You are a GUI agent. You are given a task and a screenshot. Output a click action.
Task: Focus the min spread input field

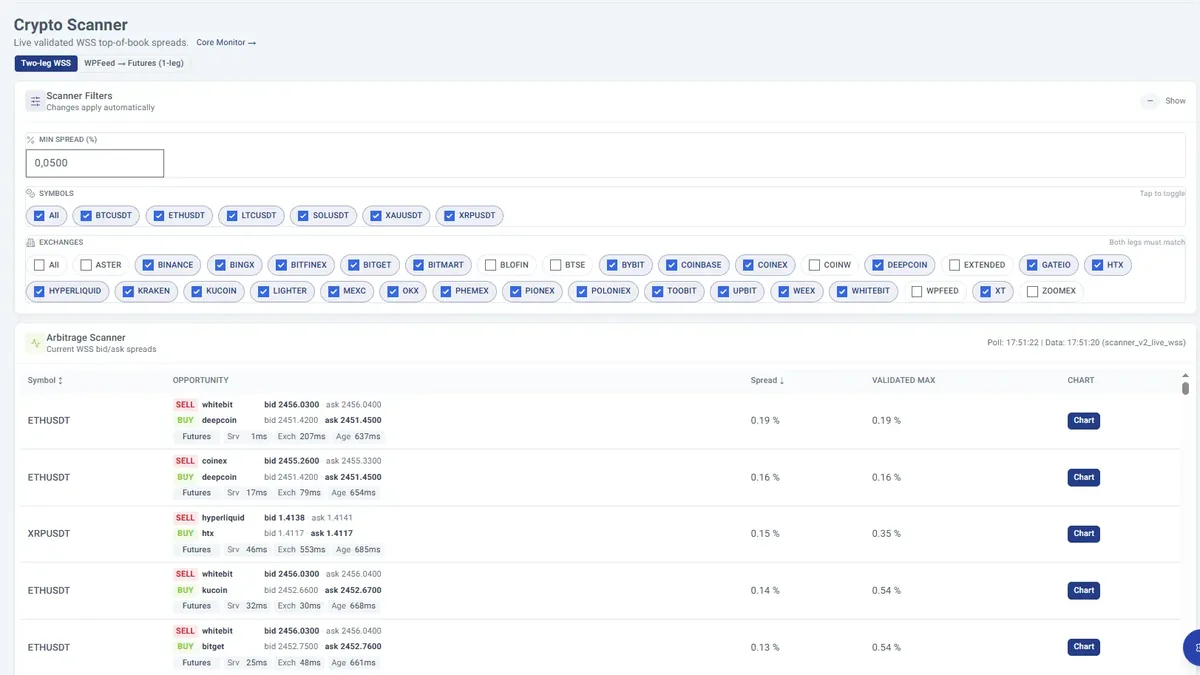(95, 163)
